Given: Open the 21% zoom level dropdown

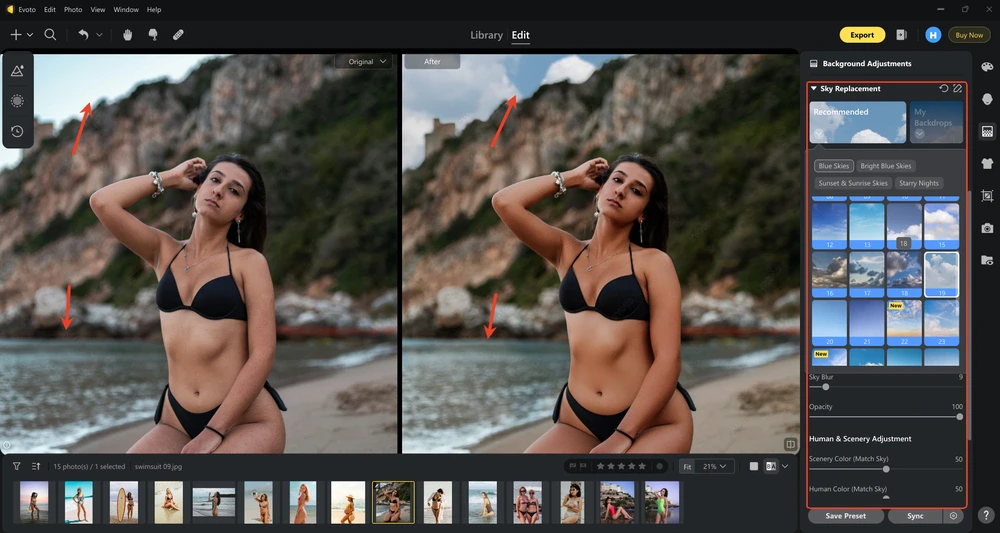Looking at the screenshot, I should [x=714, y=467].
